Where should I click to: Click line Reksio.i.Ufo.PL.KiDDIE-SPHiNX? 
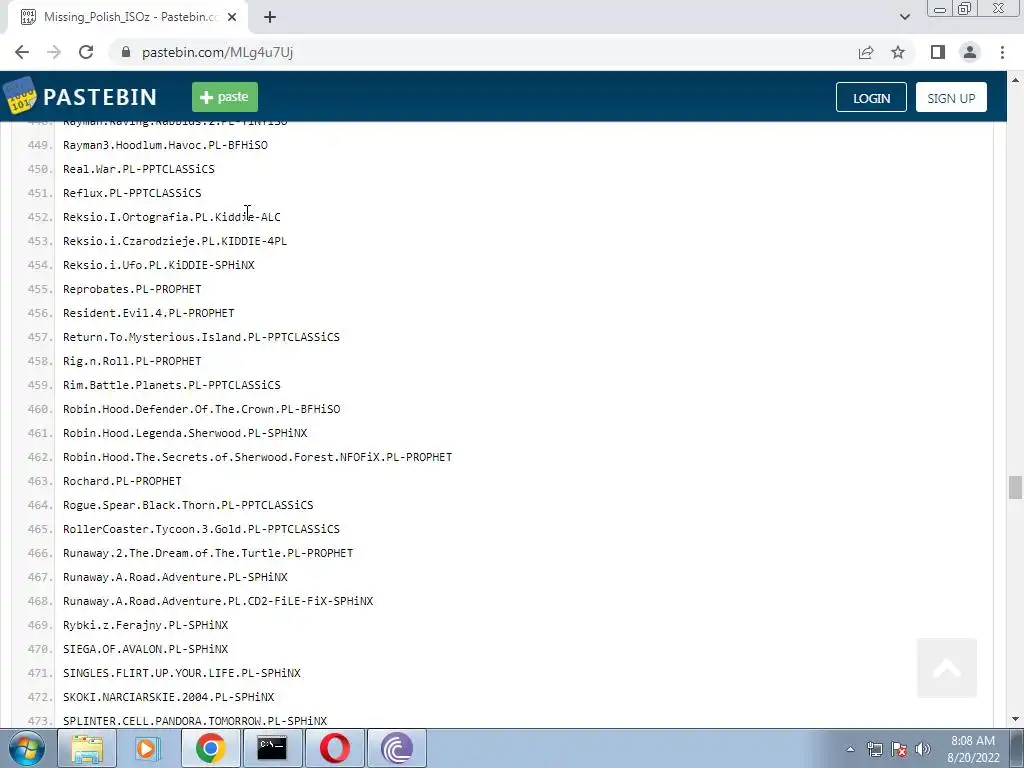[159, 265]
